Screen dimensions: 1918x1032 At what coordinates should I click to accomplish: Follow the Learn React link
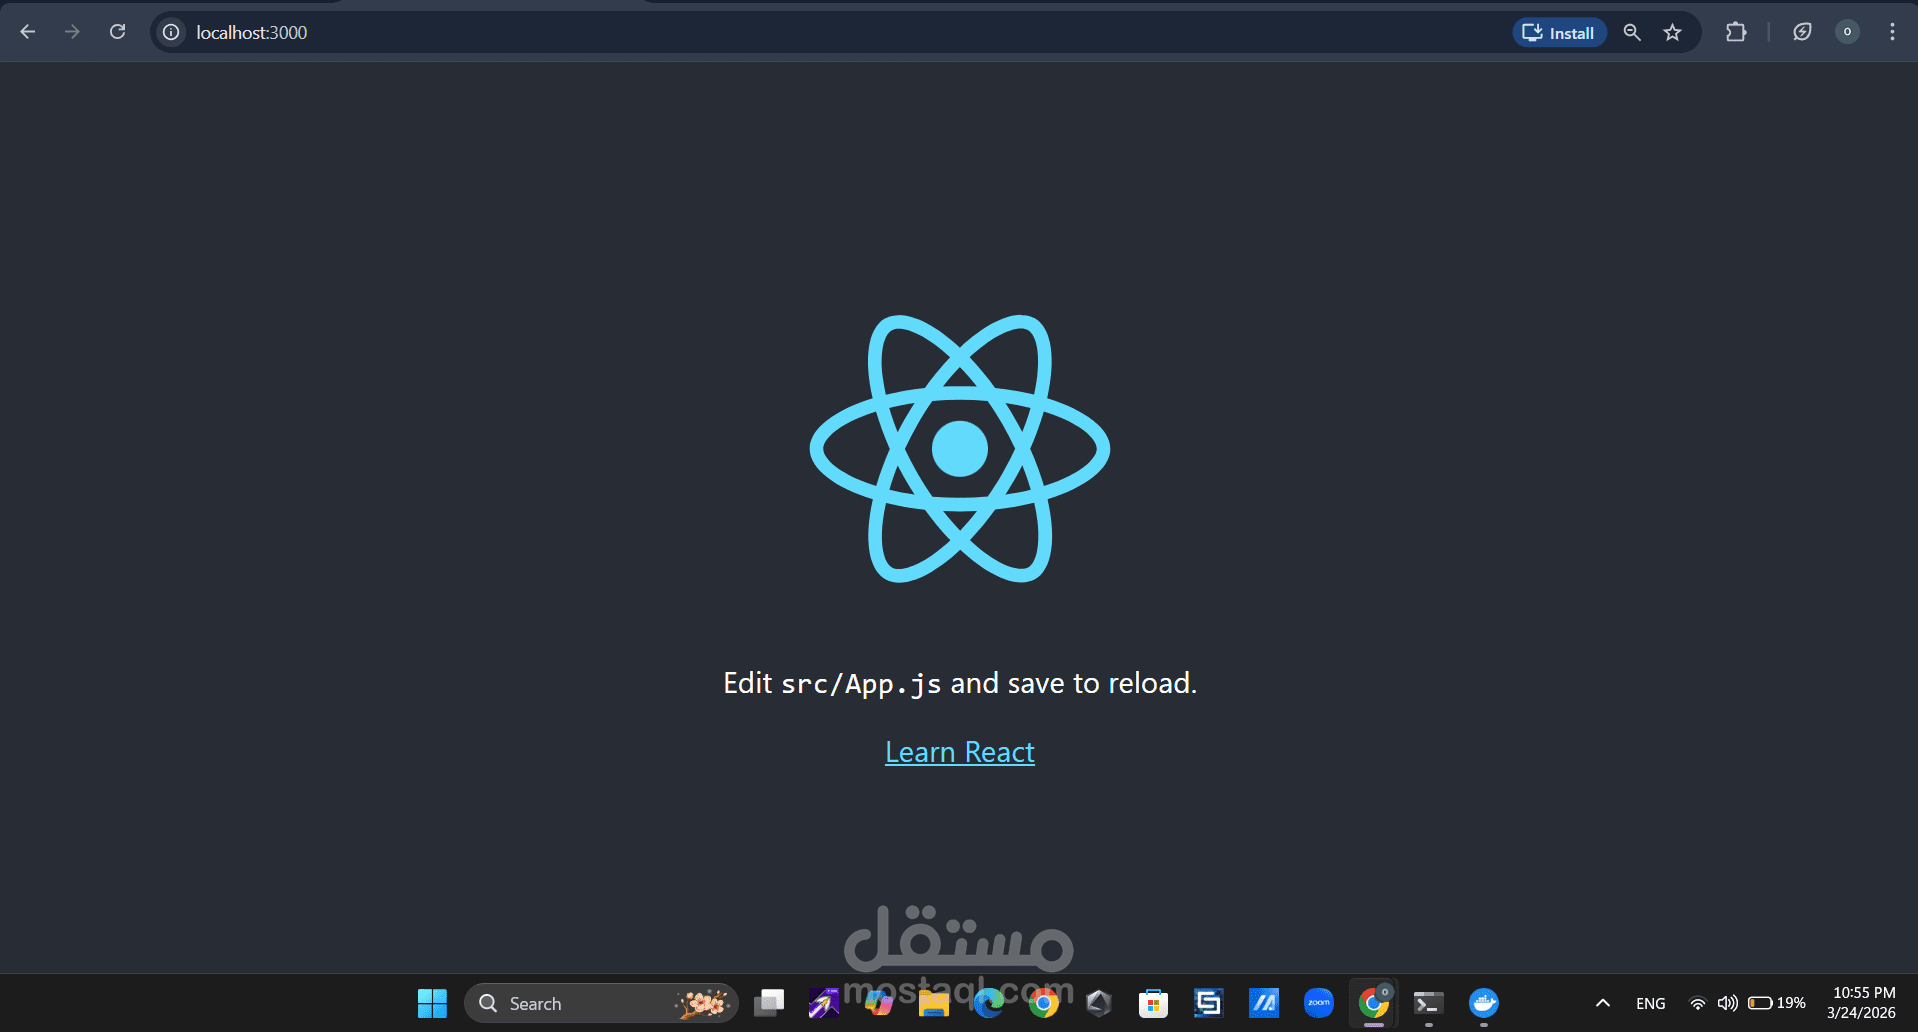pyautogui.click(x=960, y=752)
